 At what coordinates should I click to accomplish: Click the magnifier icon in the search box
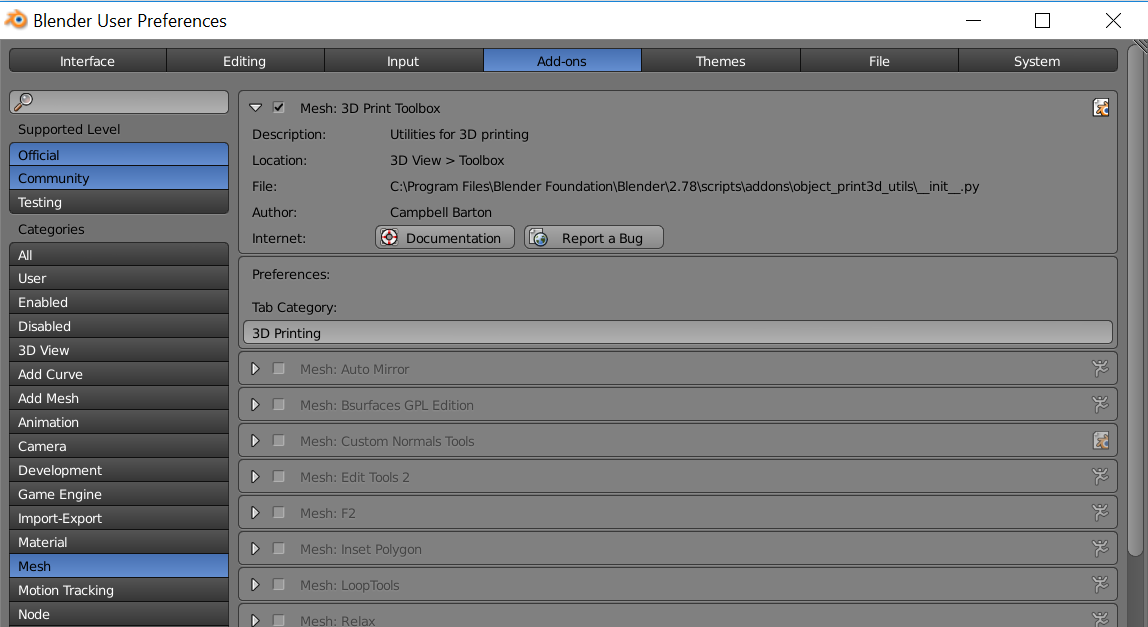coord(24,101)
